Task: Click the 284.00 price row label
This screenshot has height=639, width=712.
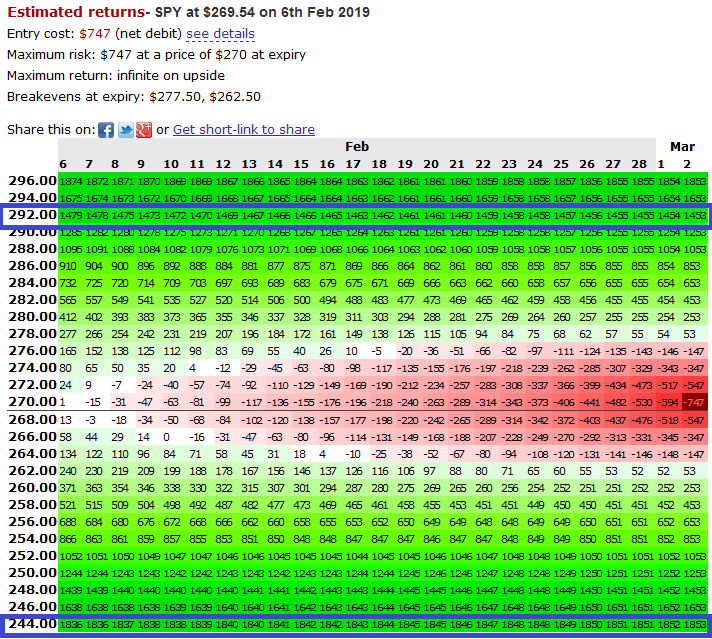Action: [32, 283]
